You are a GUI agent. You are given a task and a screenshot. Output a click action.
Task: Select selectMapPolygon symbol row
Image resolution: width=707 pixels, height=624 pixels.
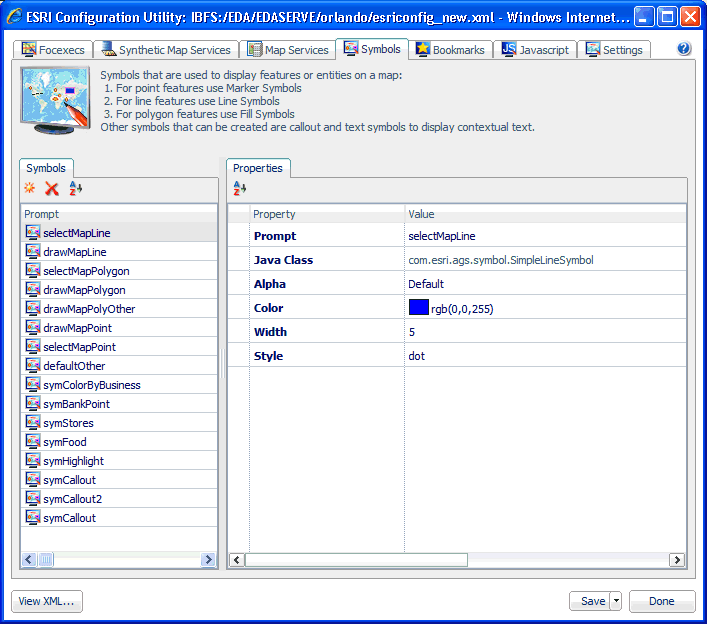[x=119, y=271]
